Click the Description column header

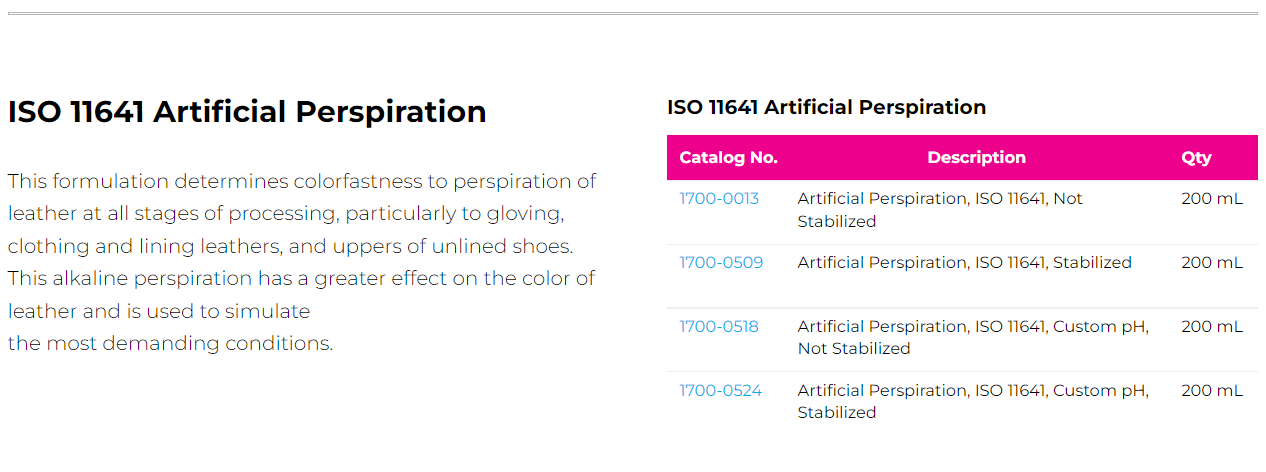[976, 158]
